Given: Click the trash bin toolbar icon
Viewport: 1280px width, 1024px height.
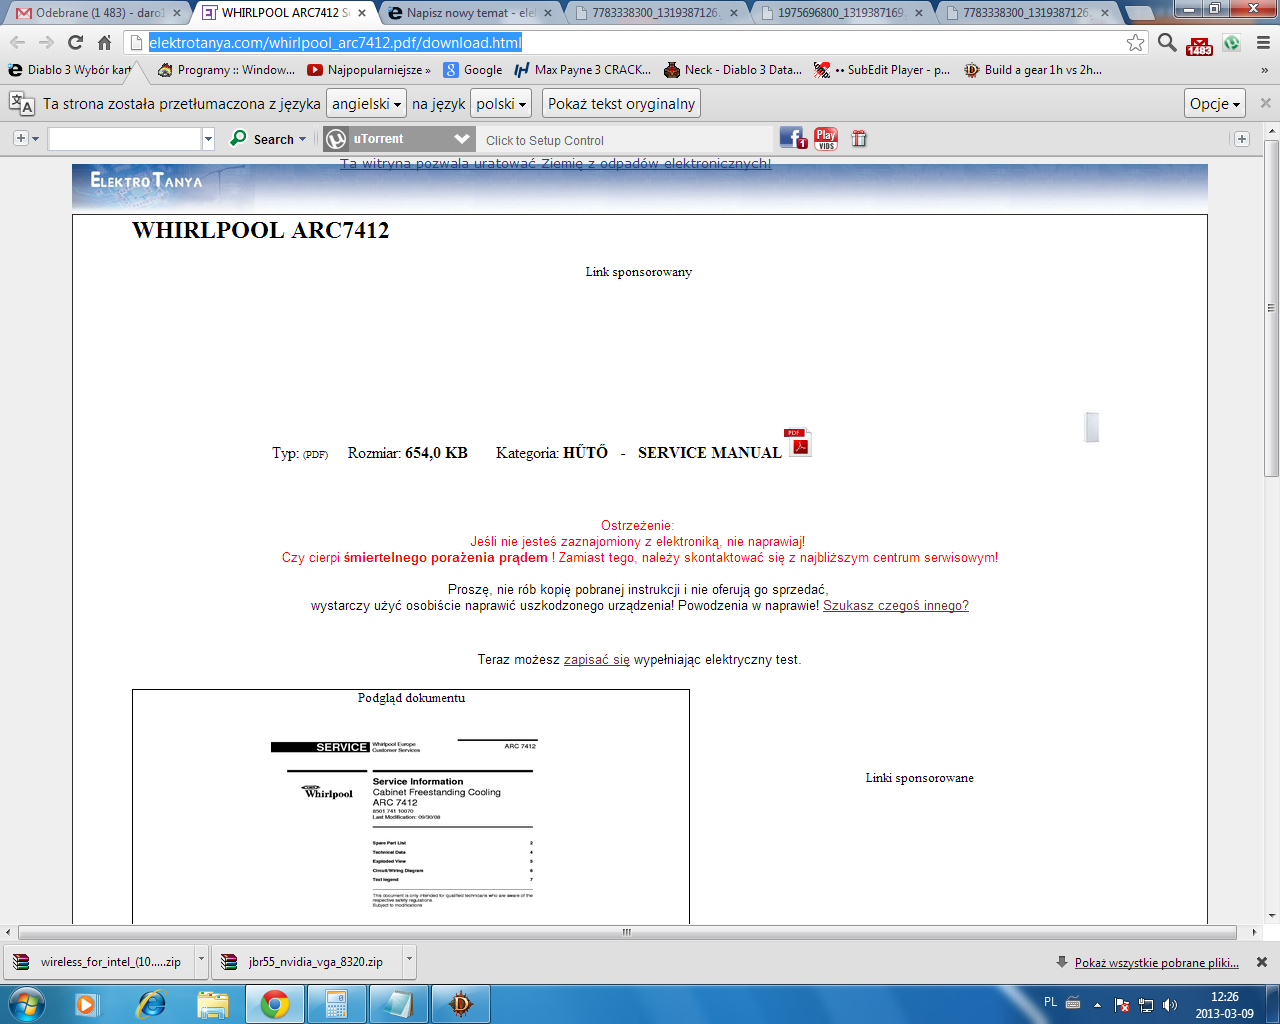Looking at the screenshot, I should click(859, 139).
